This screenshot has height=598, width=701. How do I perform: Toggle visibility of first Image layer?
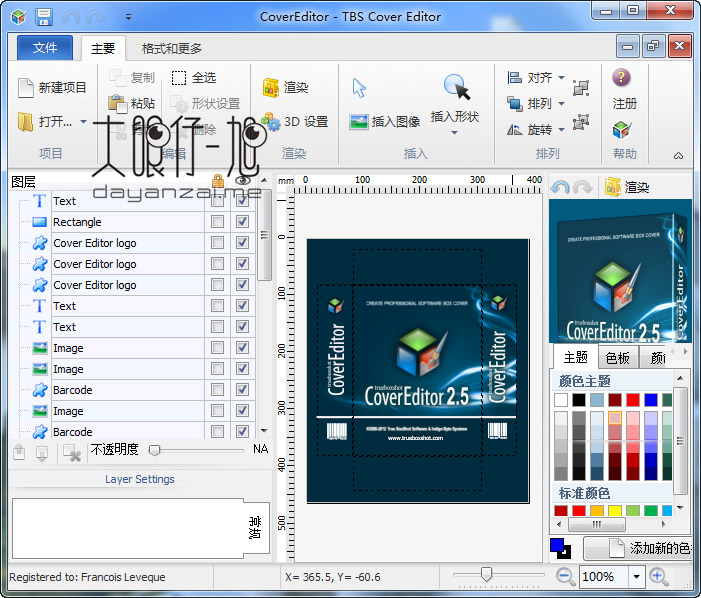pos(242,348)
